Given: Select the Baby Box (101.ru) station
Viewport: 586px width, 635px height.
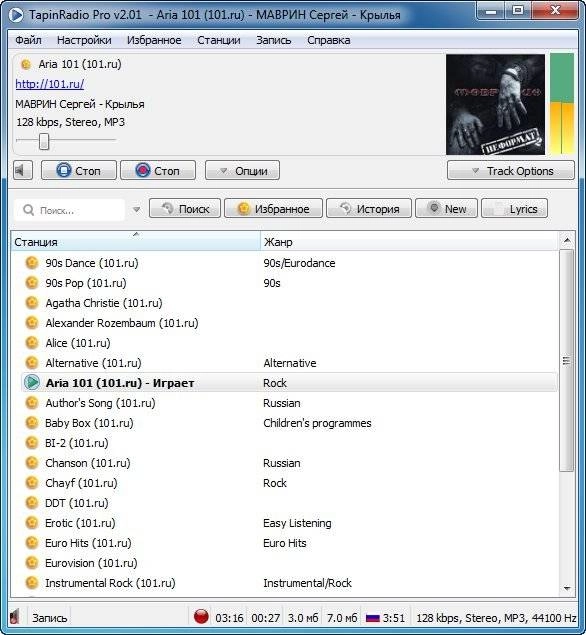Looking at the screenshot, I should pos(89,423).
